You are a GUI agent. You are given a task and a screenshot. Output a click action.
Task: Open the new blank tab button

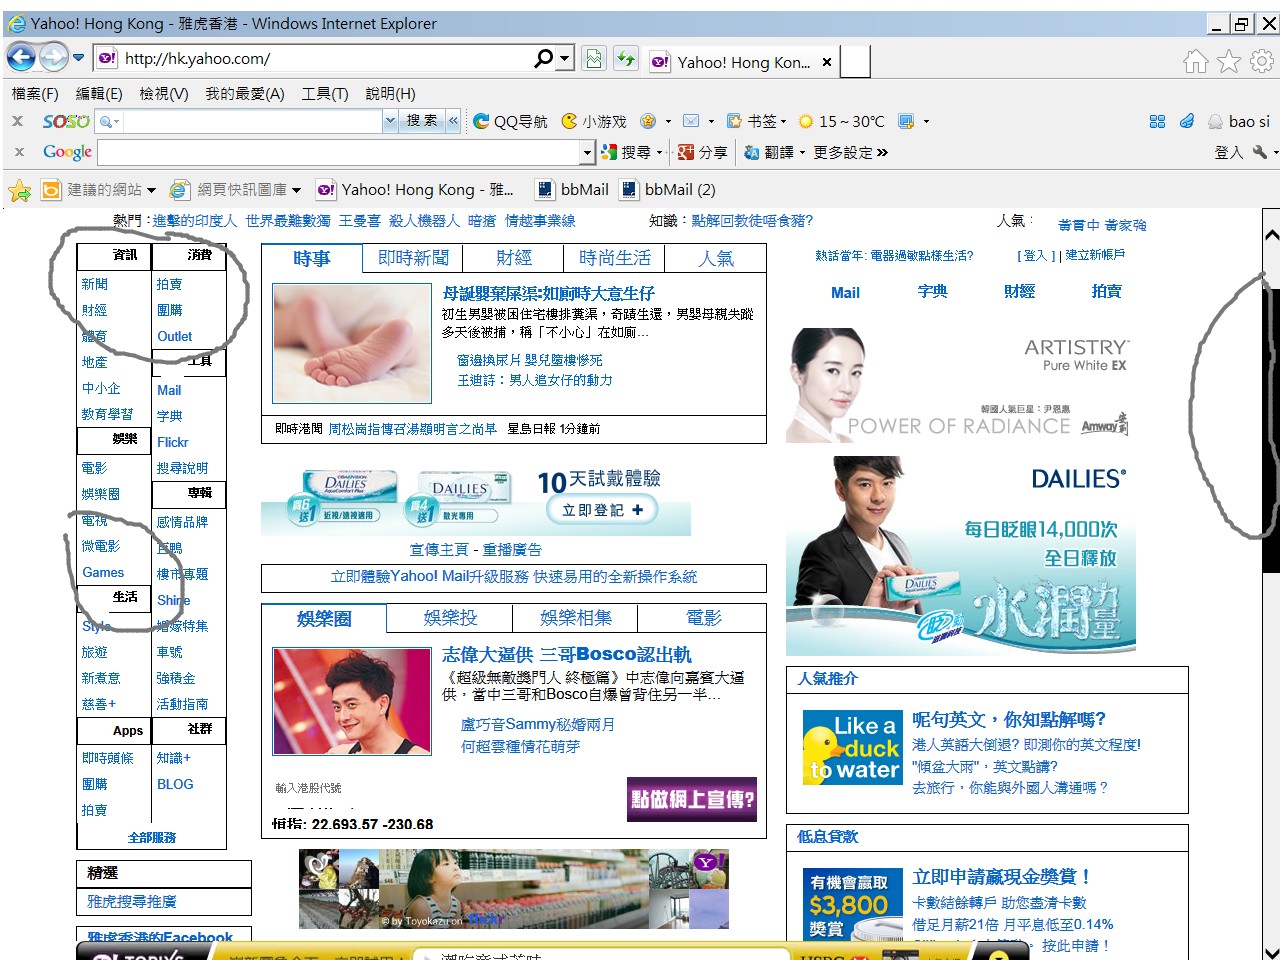click(x=855, y=61)
